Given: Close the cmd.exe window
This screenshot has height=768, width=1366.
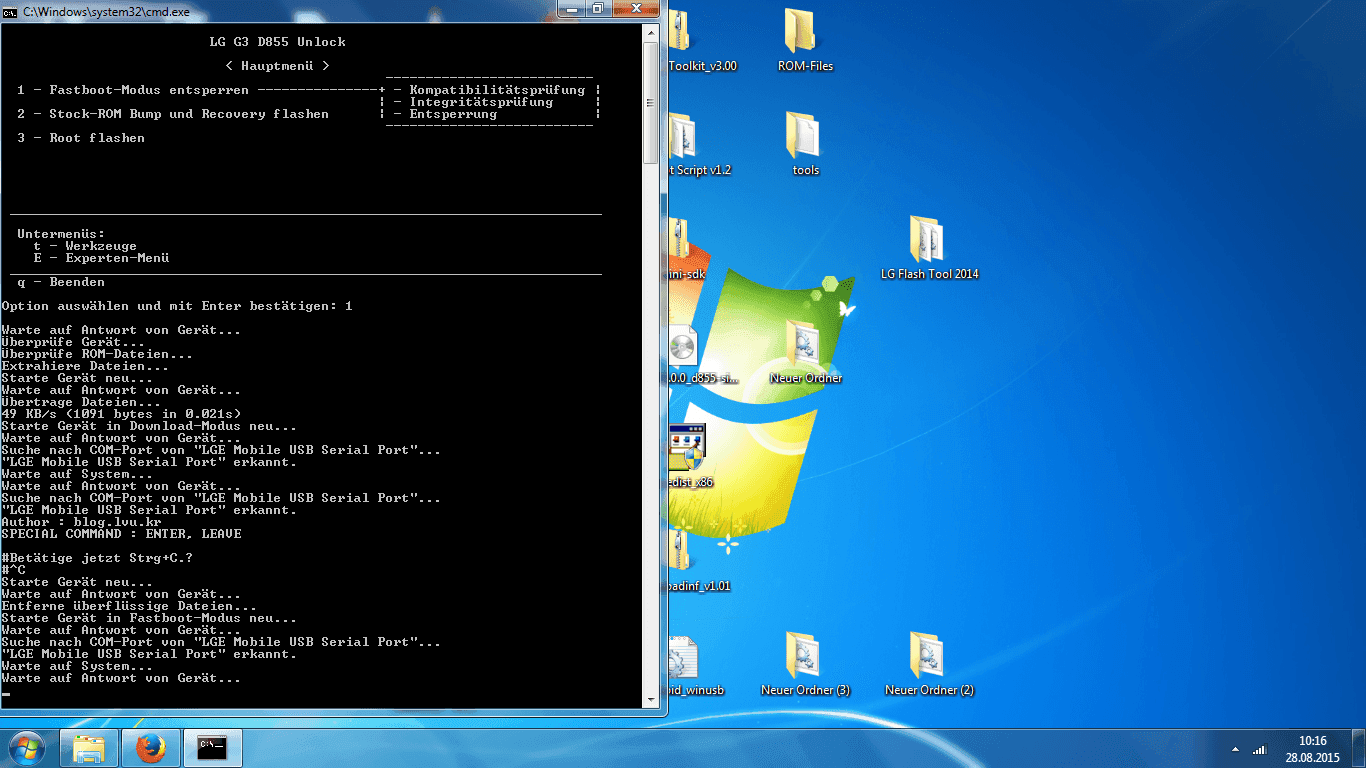Looking at the screenshot, I should point(636,9).
